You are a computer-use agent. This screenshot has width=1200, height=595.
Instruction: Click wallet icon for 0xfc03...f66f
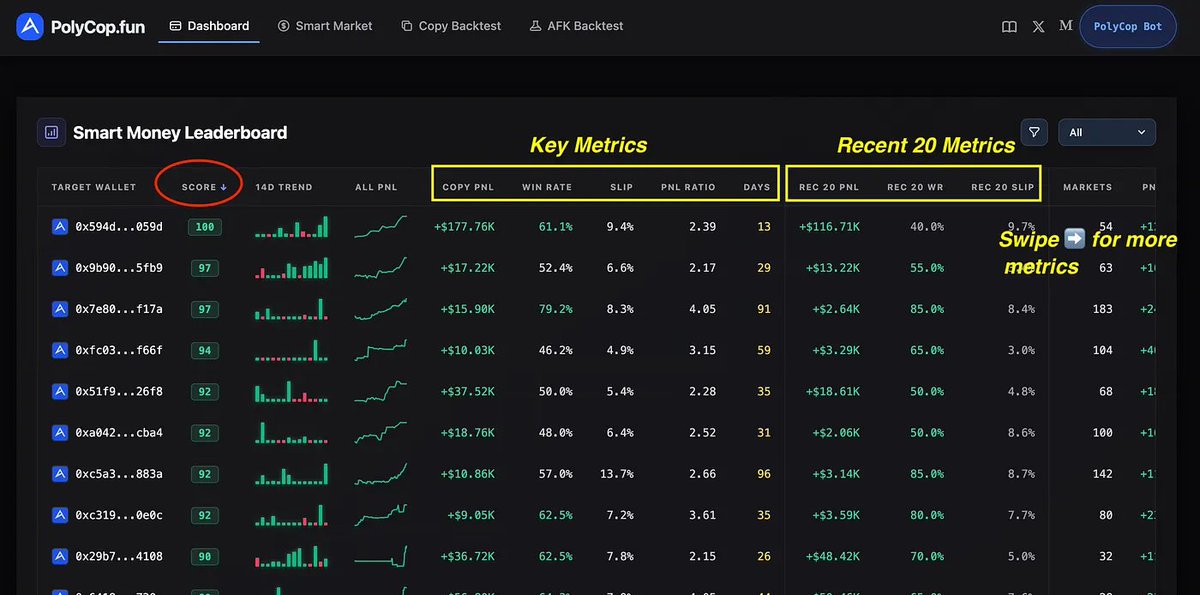[x=59, y=350]
